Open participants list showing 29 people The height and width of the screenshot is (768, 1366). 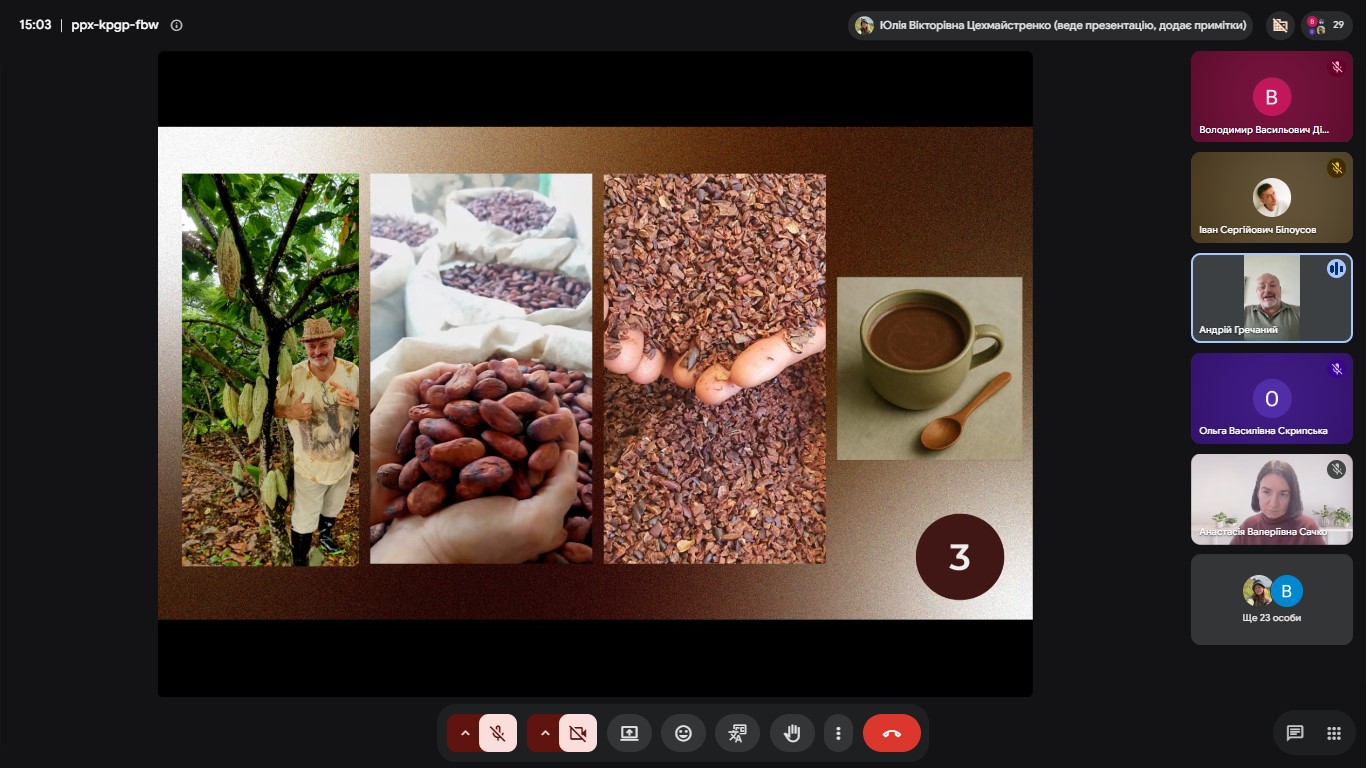1326,25
